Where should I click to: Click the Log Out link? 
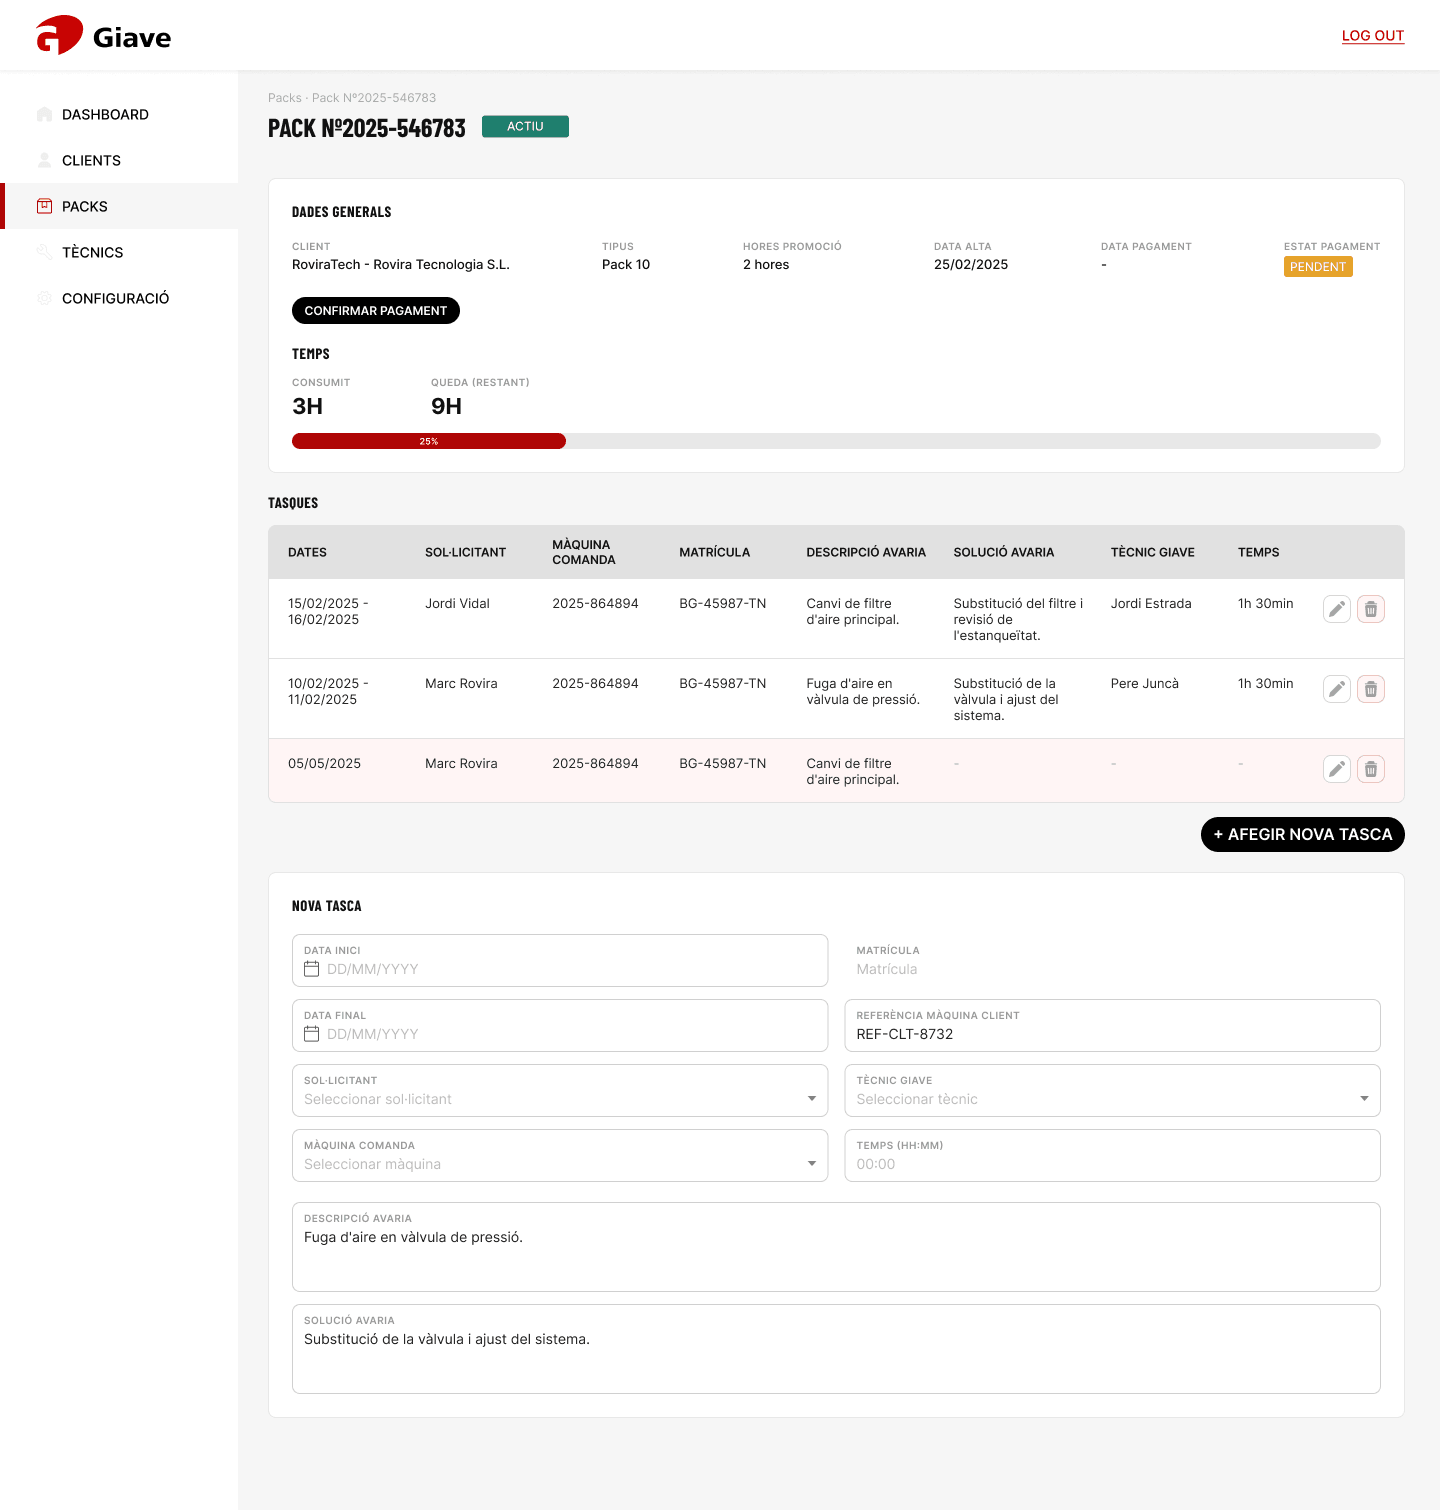1373,36
